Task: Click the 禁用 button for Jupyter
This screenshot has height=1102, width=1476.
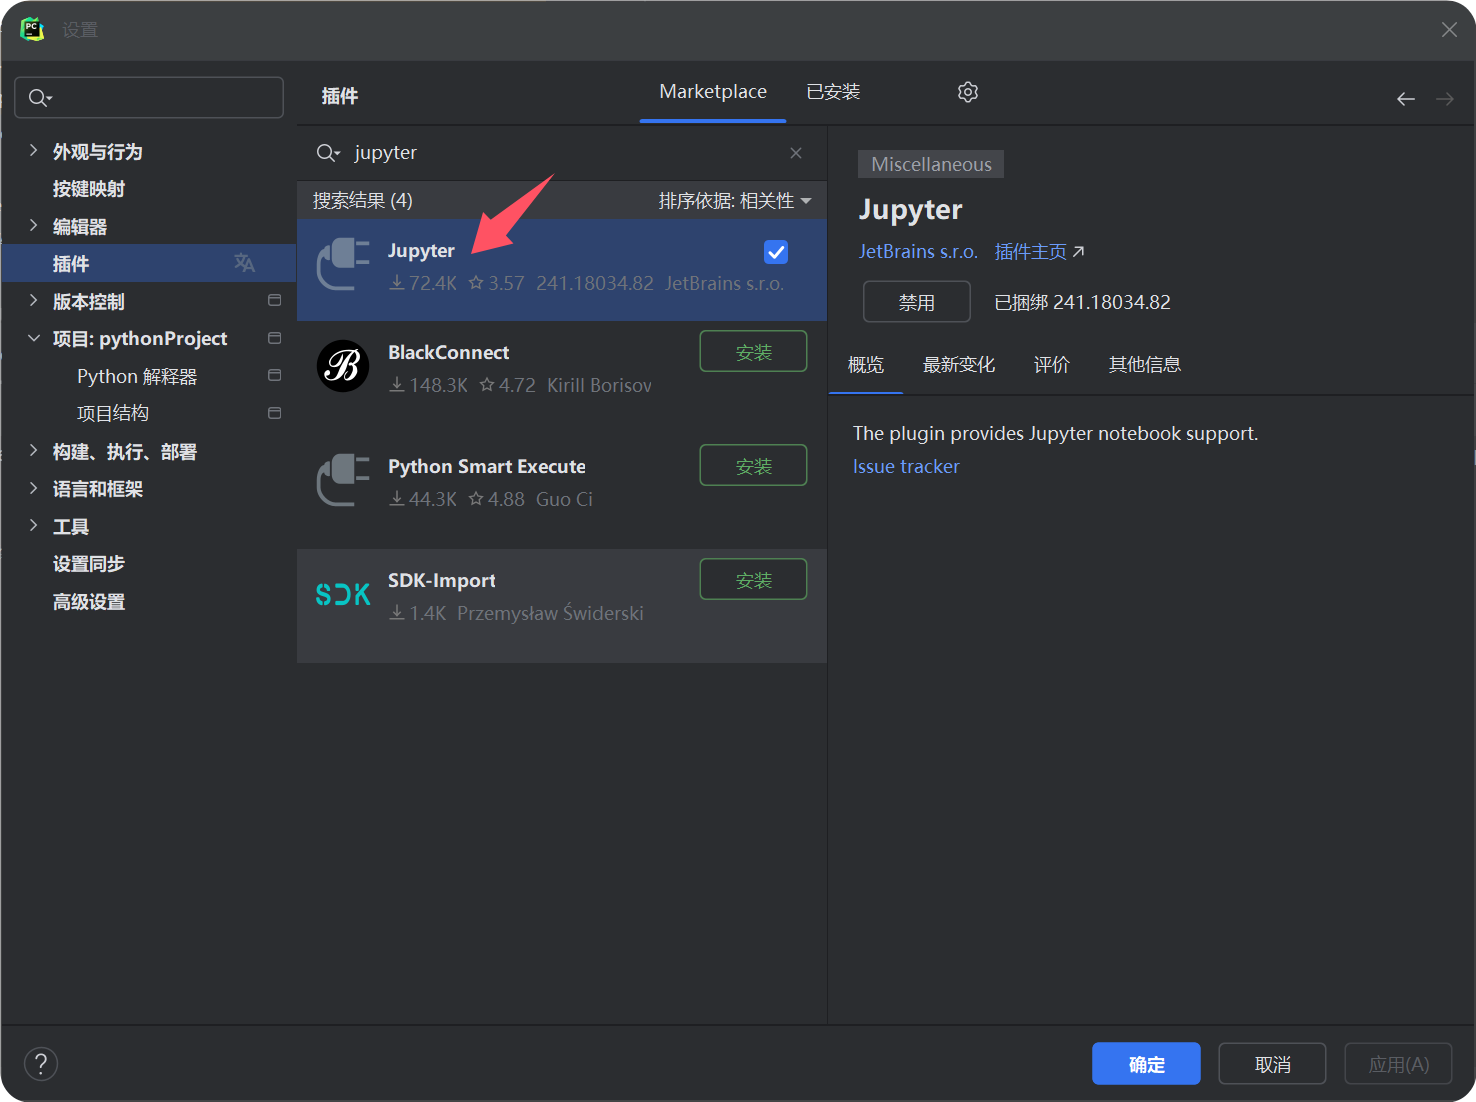Action: pos(917,302)
